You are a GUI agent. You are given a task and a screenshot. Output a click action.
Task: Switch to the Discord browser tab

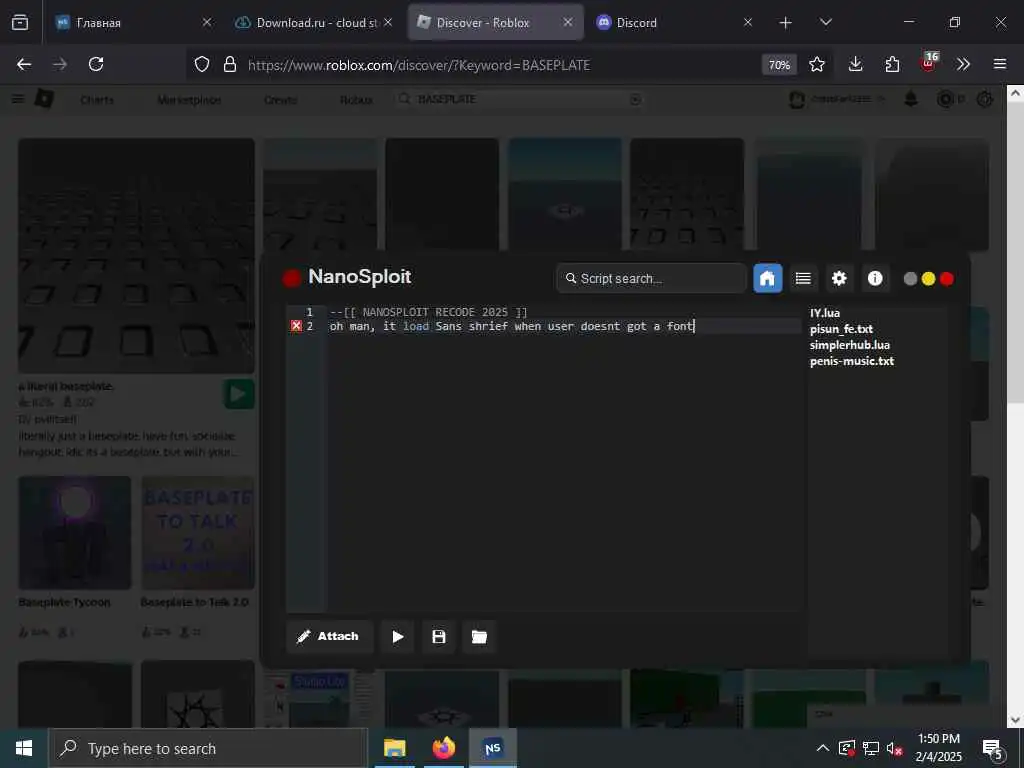point(675,22)
